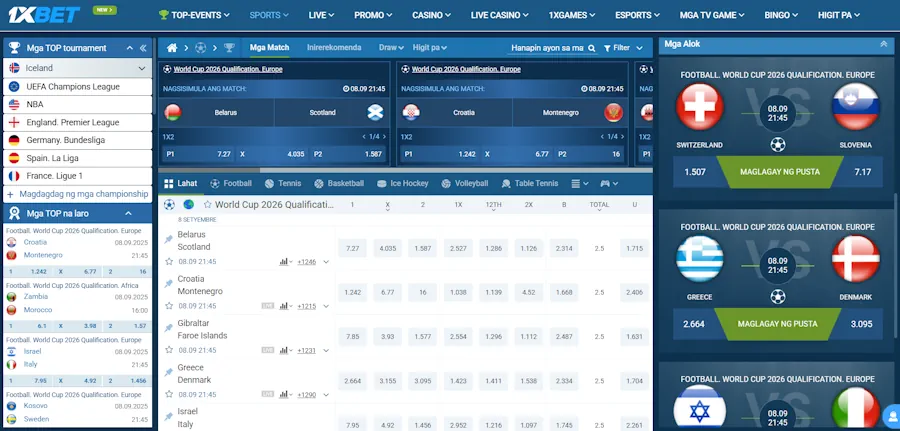The height and width of the screenshot is (431, 900).
Task: Collapse the Mga TOP na laro panel
Action: pos(129,213)
